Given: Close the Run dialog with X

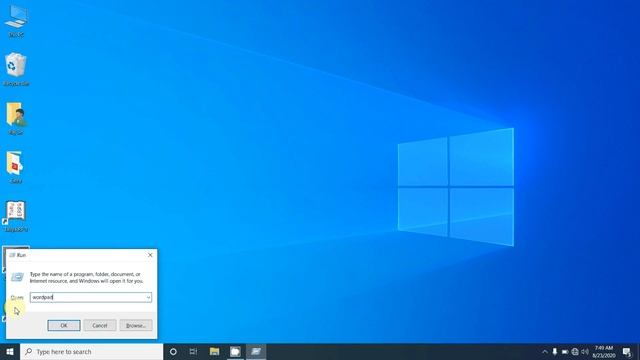Looking at the screenshot, I should (x=150, y=255).
